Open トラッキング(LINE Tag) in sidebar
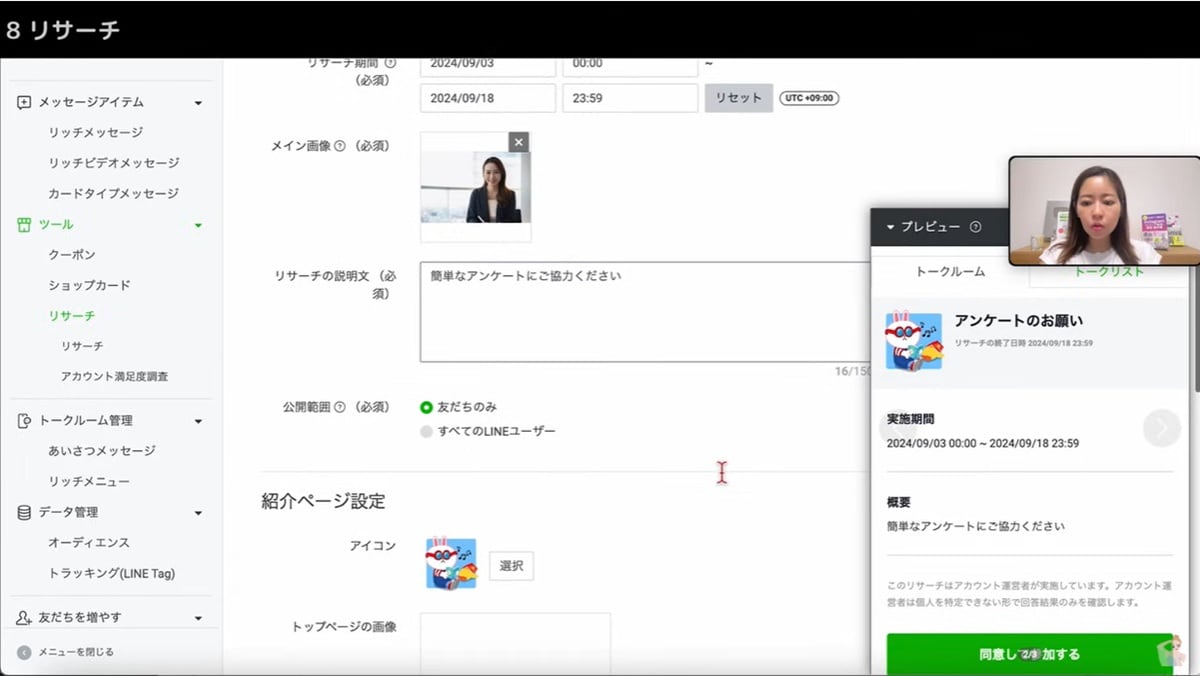Screen dimensions: 1200x676 coord(112,574)
